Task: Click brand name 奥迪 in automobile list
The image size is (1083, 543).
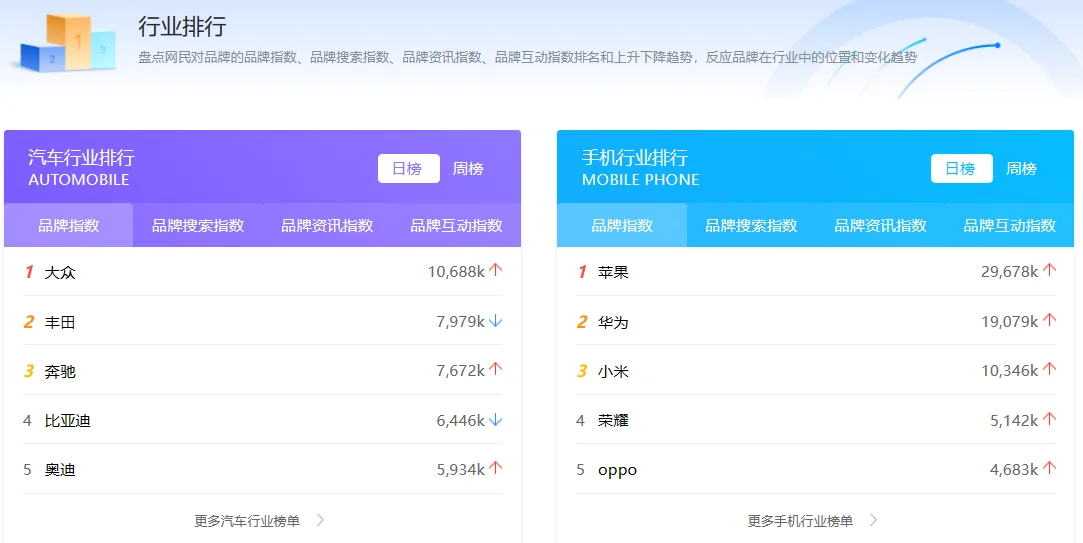Action: click(60, 470)
